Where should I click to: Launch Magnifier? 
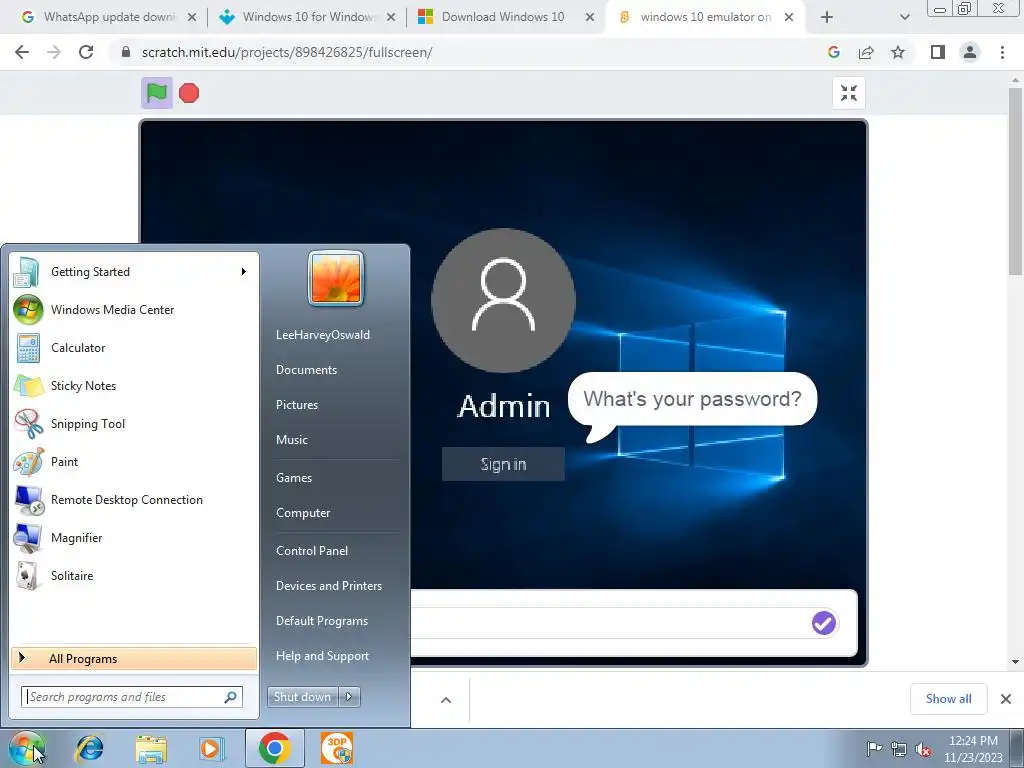click(x=135, y=537)
